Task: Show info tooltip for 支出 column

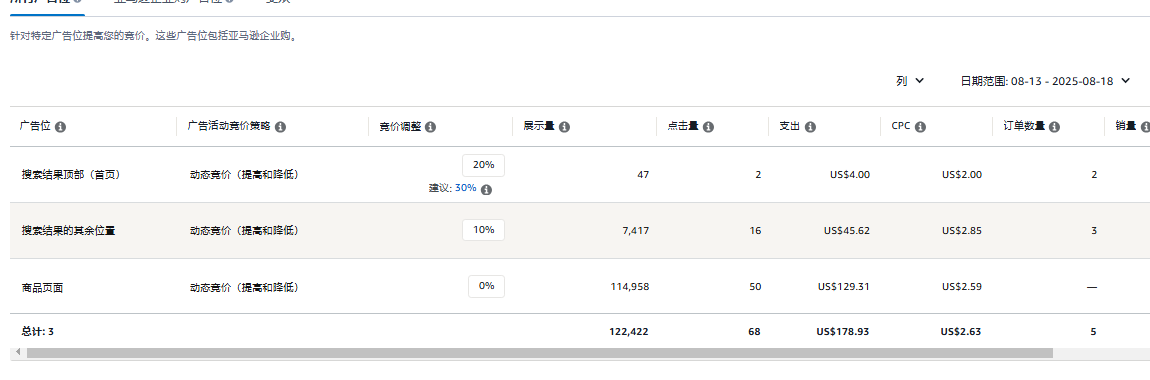Action: pyautogui.click(x=810, y=127)
